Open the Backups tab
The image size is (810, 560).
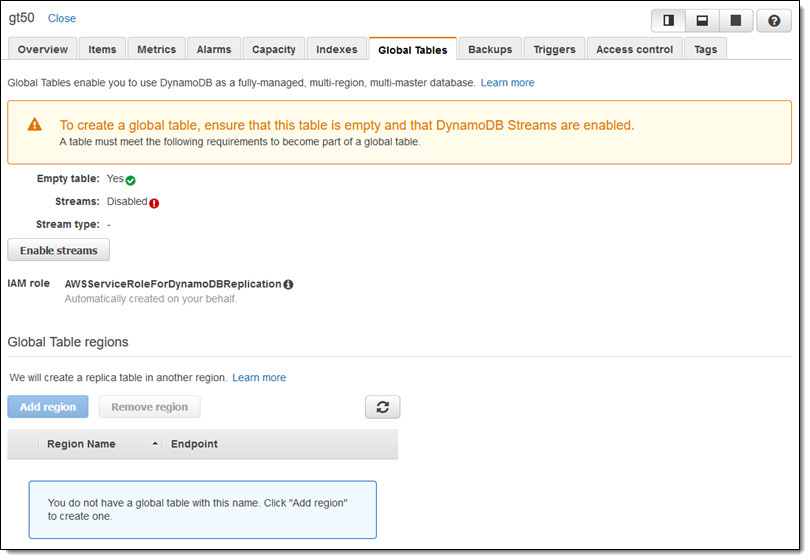point(490,50)
